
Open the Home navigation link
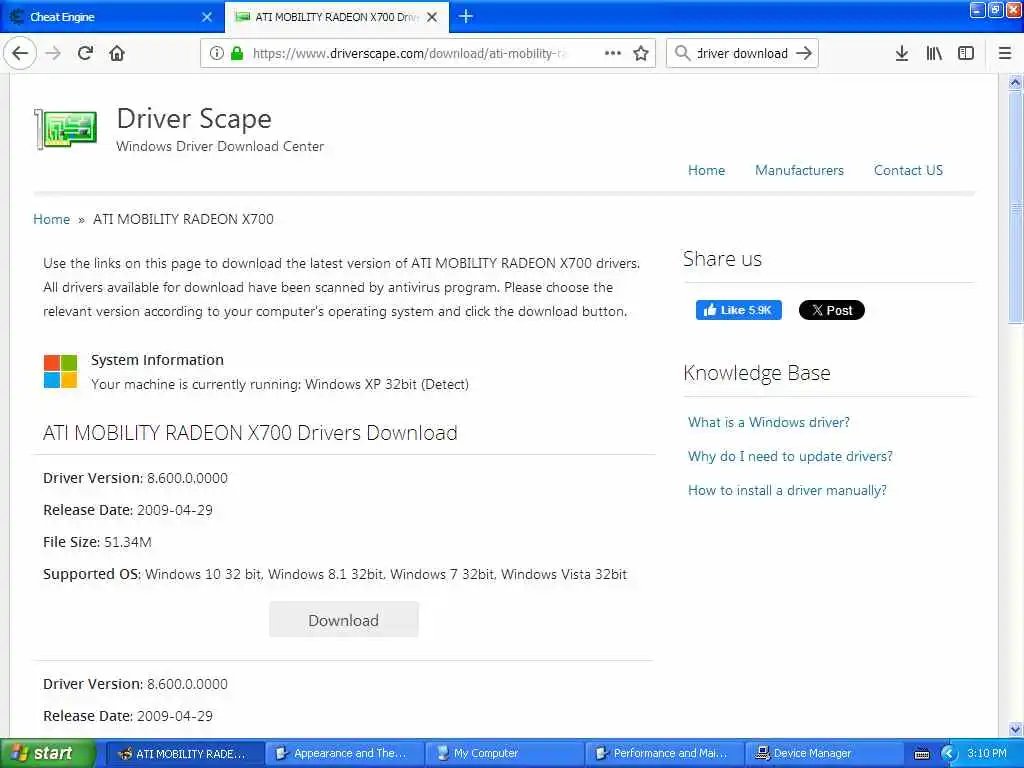coord(706,170)
